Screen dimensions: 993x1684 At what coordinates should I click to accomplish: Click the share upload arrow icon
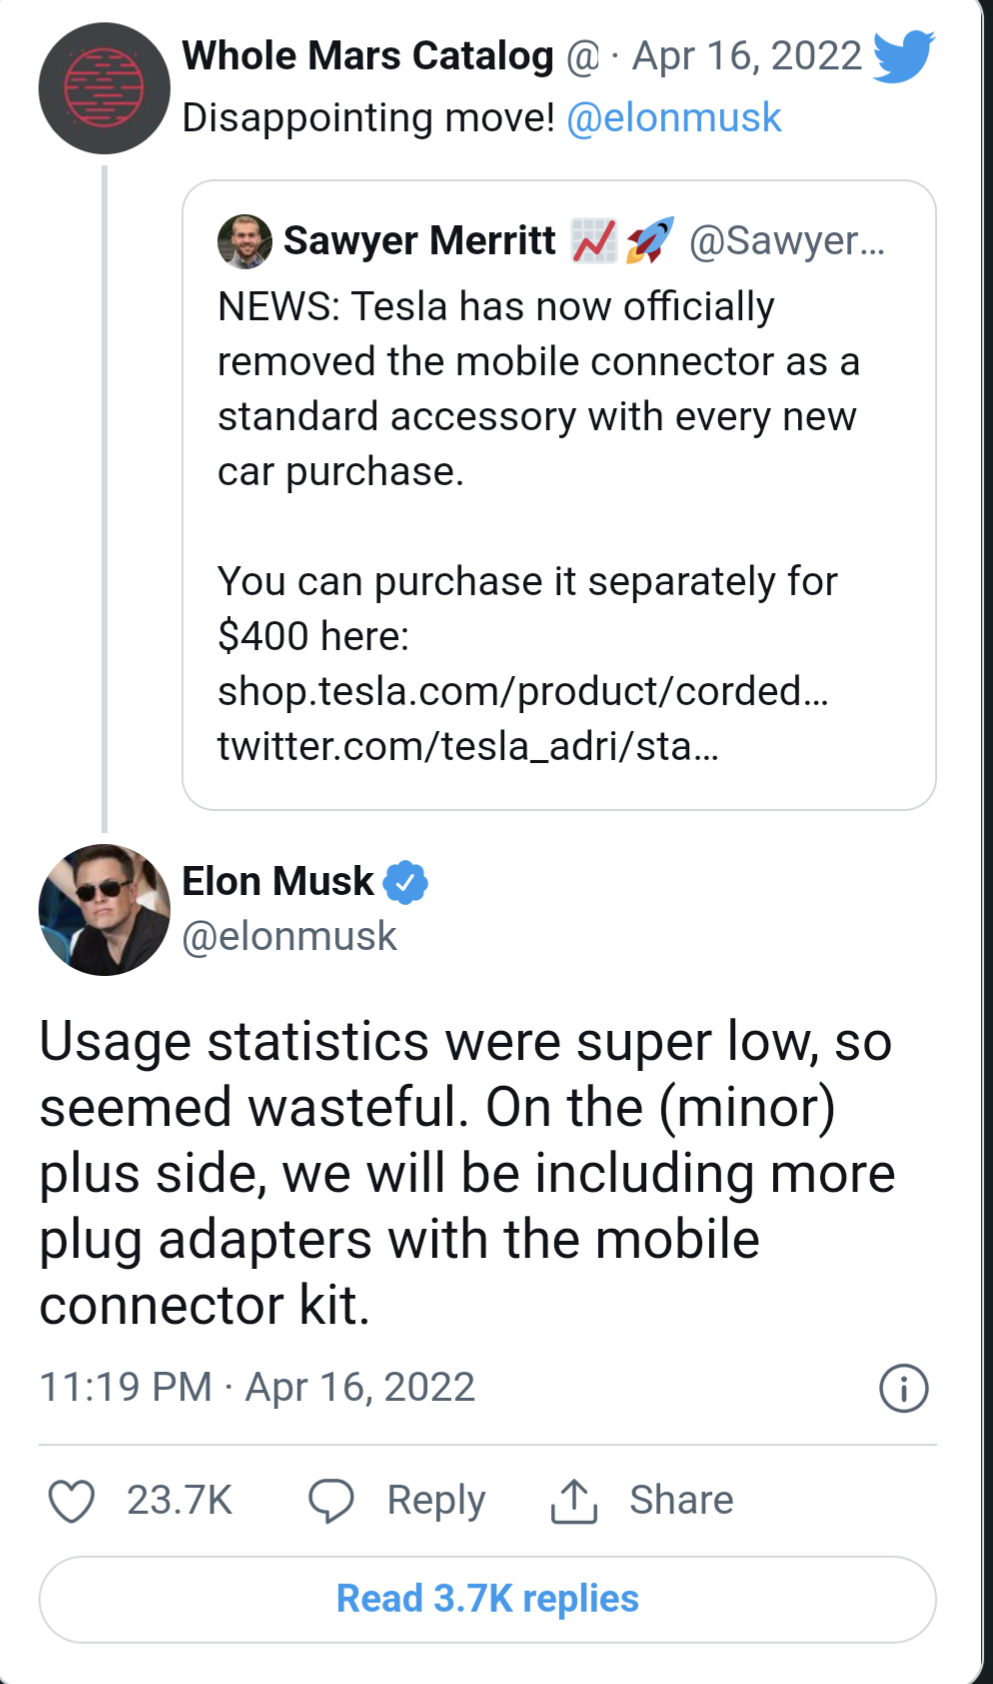tap(574, 1501)
